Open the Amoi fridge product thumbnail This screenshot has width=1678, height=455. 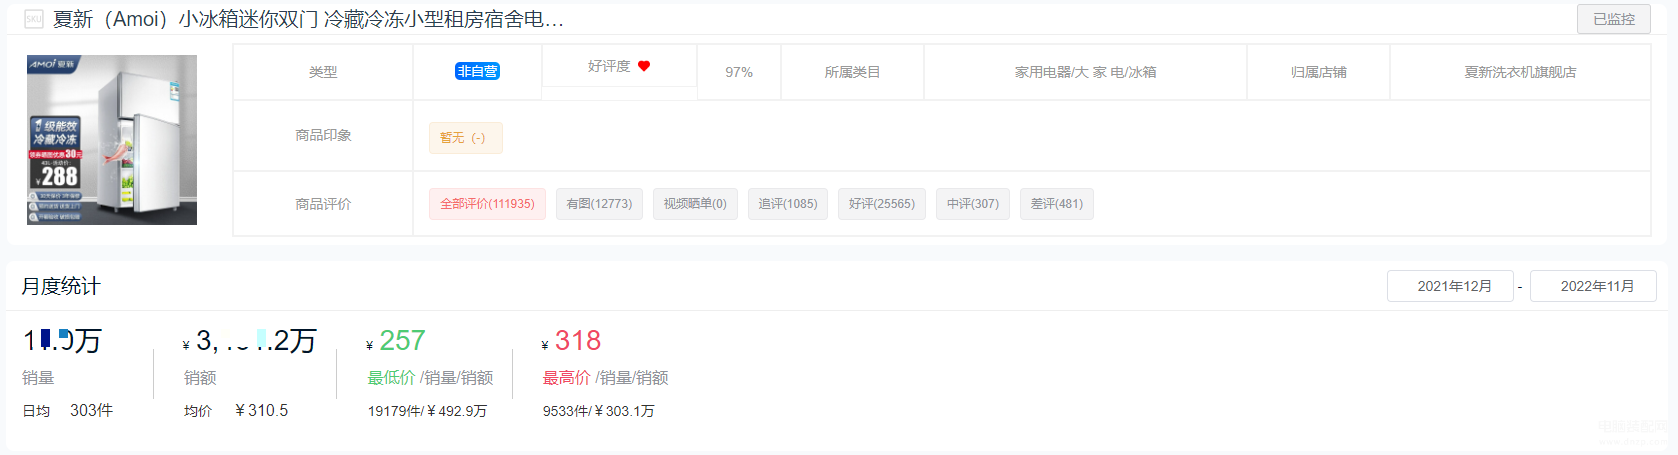point(112,140)
